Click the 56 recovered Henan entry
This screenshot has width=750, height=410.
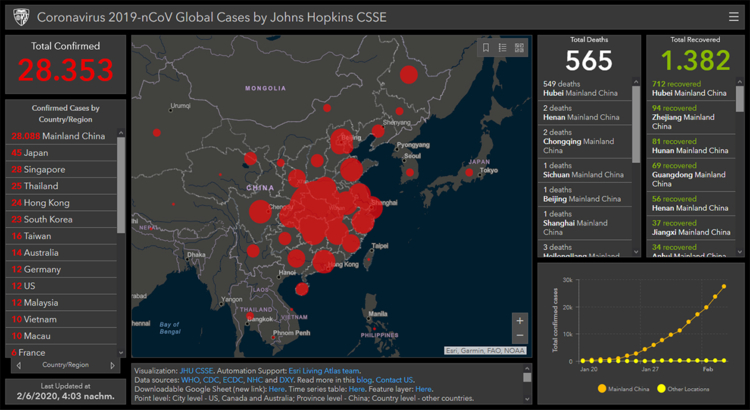coord(691,203)
